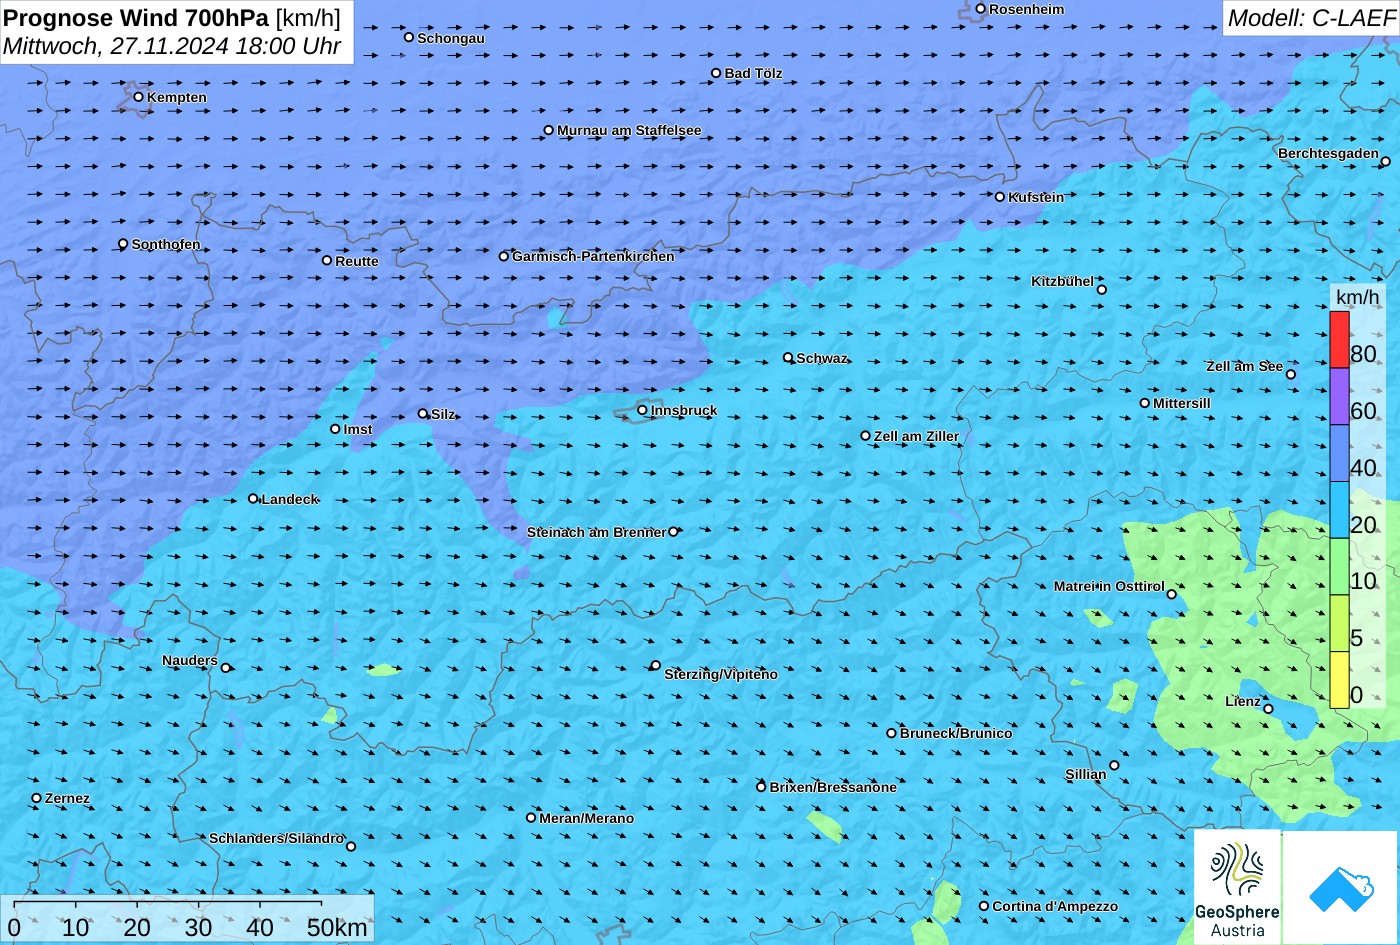Image resolution: width=1400 pixels, height=945 pixels.
Task: Click the Sterzing/Vipiteno label
Action: point(721,674)
